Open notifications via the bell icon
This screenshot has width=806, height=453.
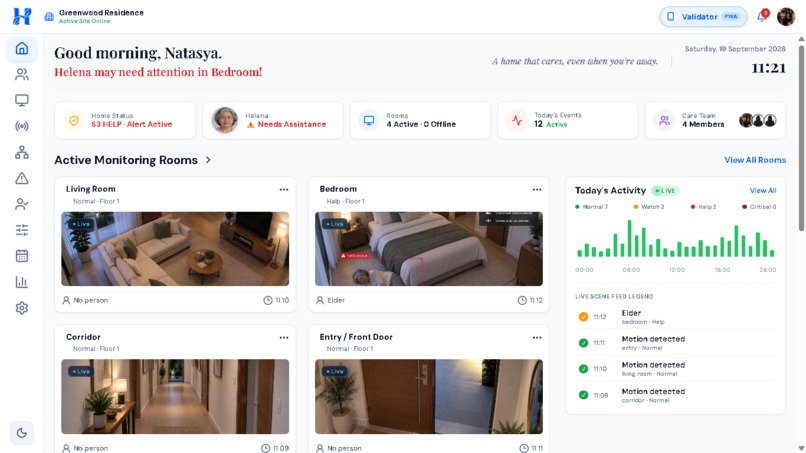click(762, 16)
